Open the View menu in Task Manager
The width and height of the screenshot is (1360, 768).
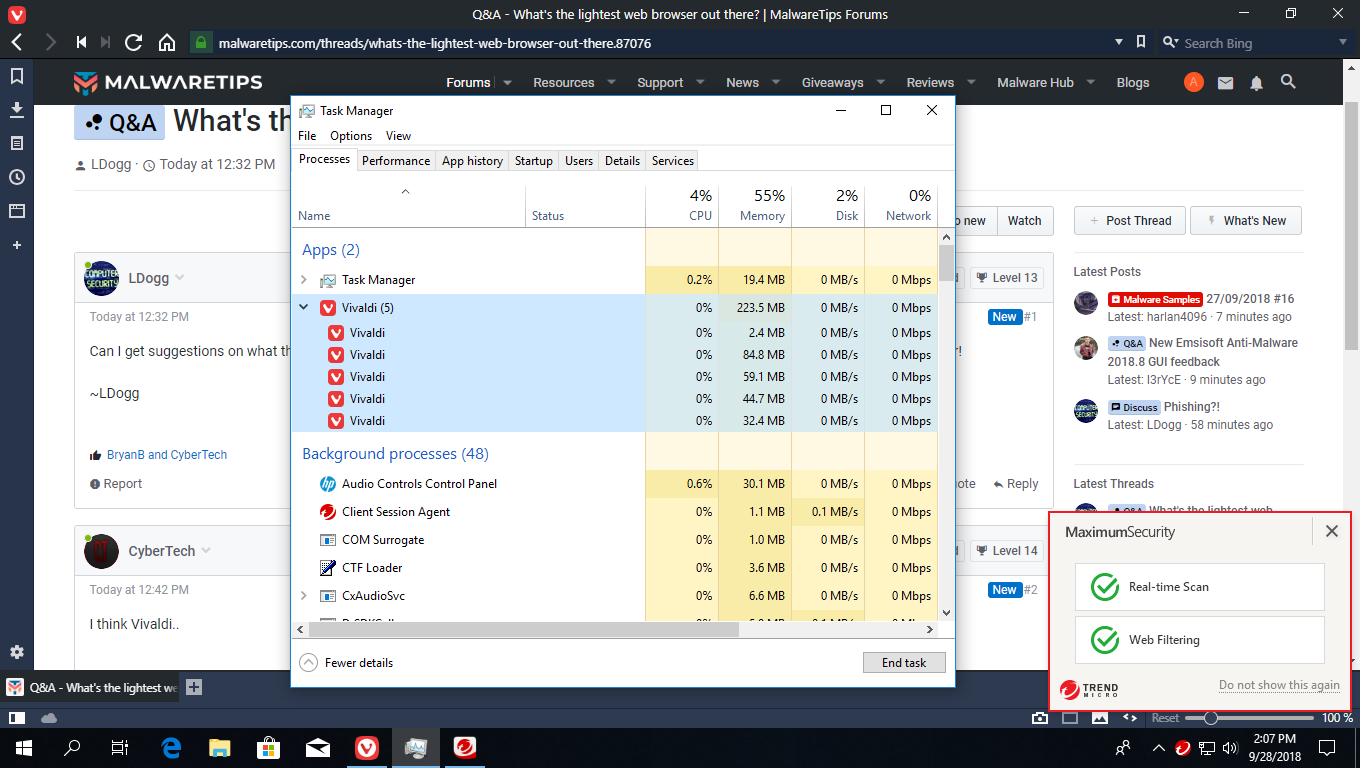(x=398, y=136)
